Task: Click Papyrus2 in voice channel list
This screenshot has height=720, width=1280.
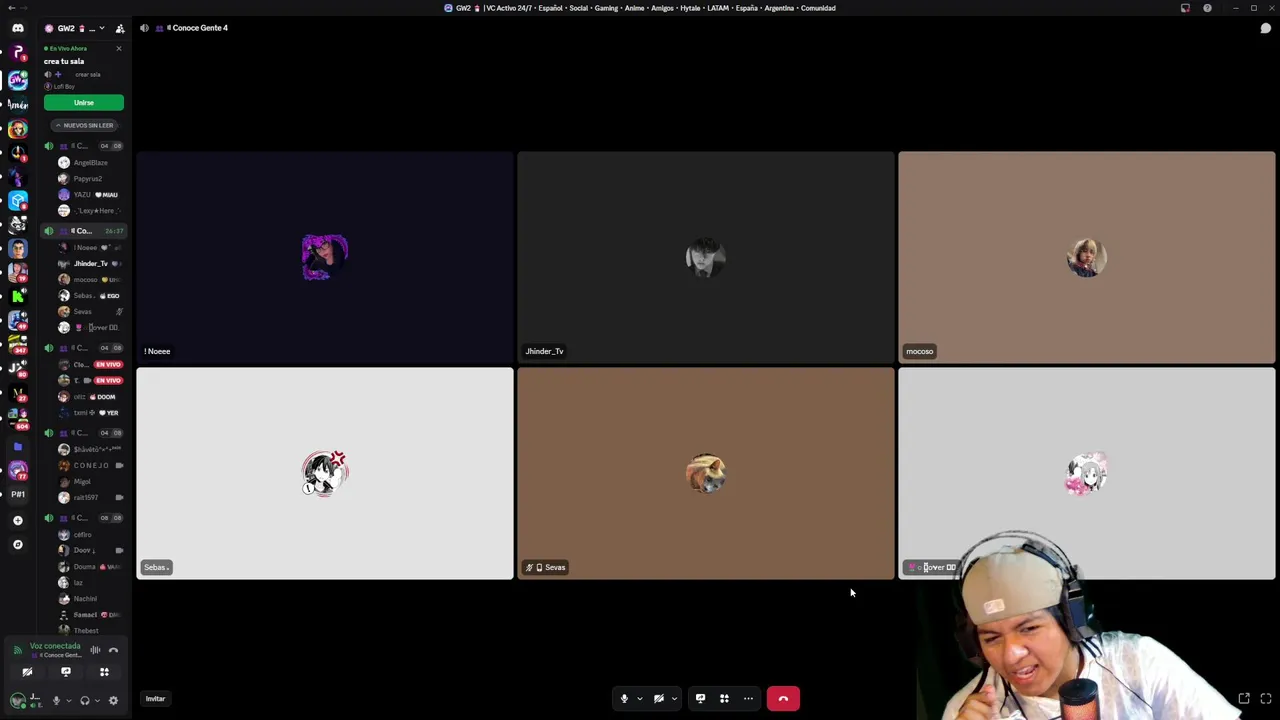Action: point(88,178)
